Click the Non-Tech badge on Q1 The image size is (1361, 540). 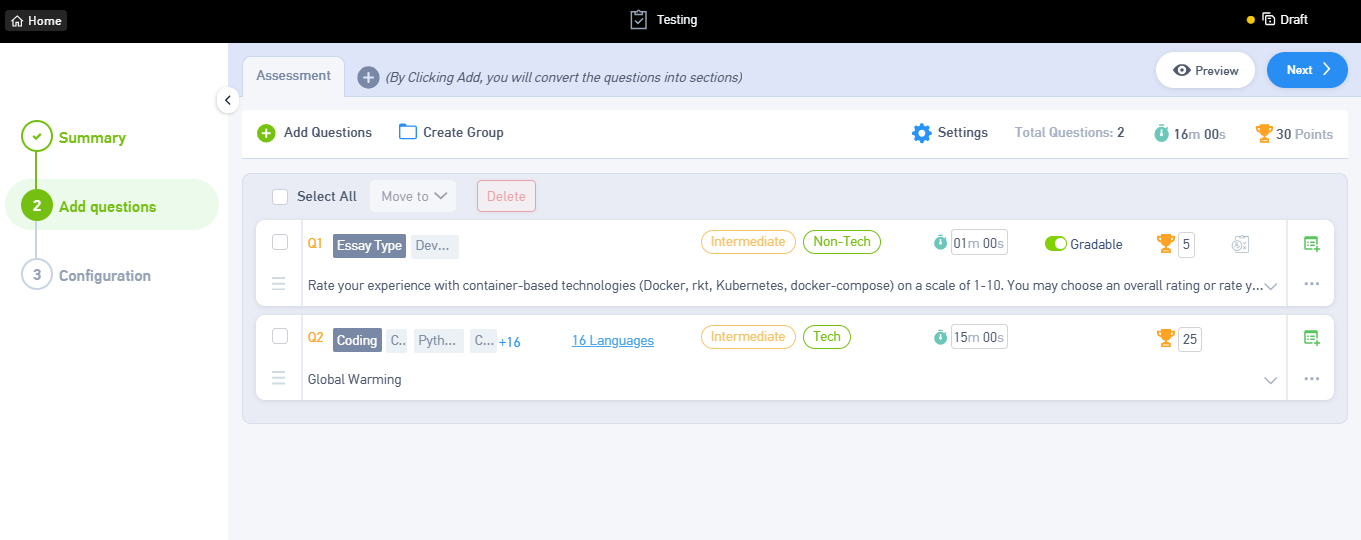pyautogui.click(x=842, y=242)
